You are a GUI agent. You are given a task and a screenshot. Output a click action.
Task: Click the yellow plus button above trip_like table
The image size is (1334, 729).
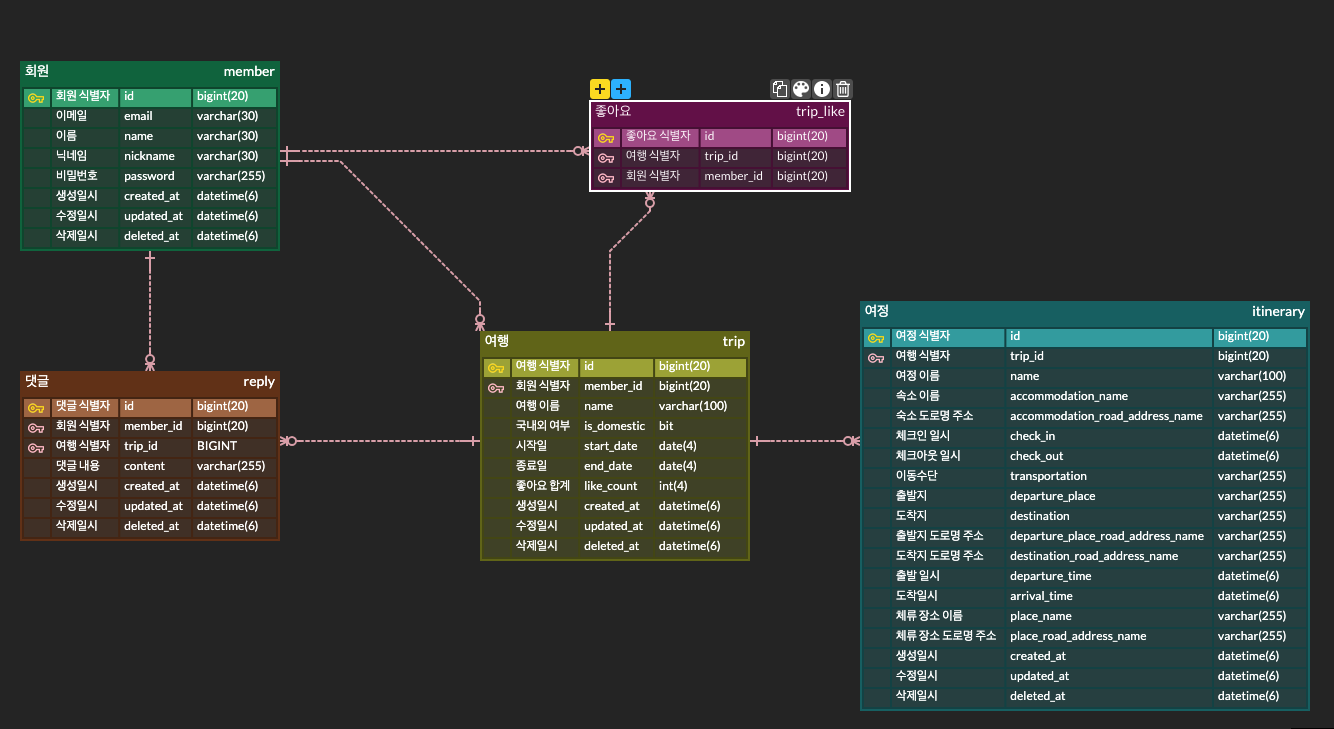pyautogui.click(x=600, y=89)
